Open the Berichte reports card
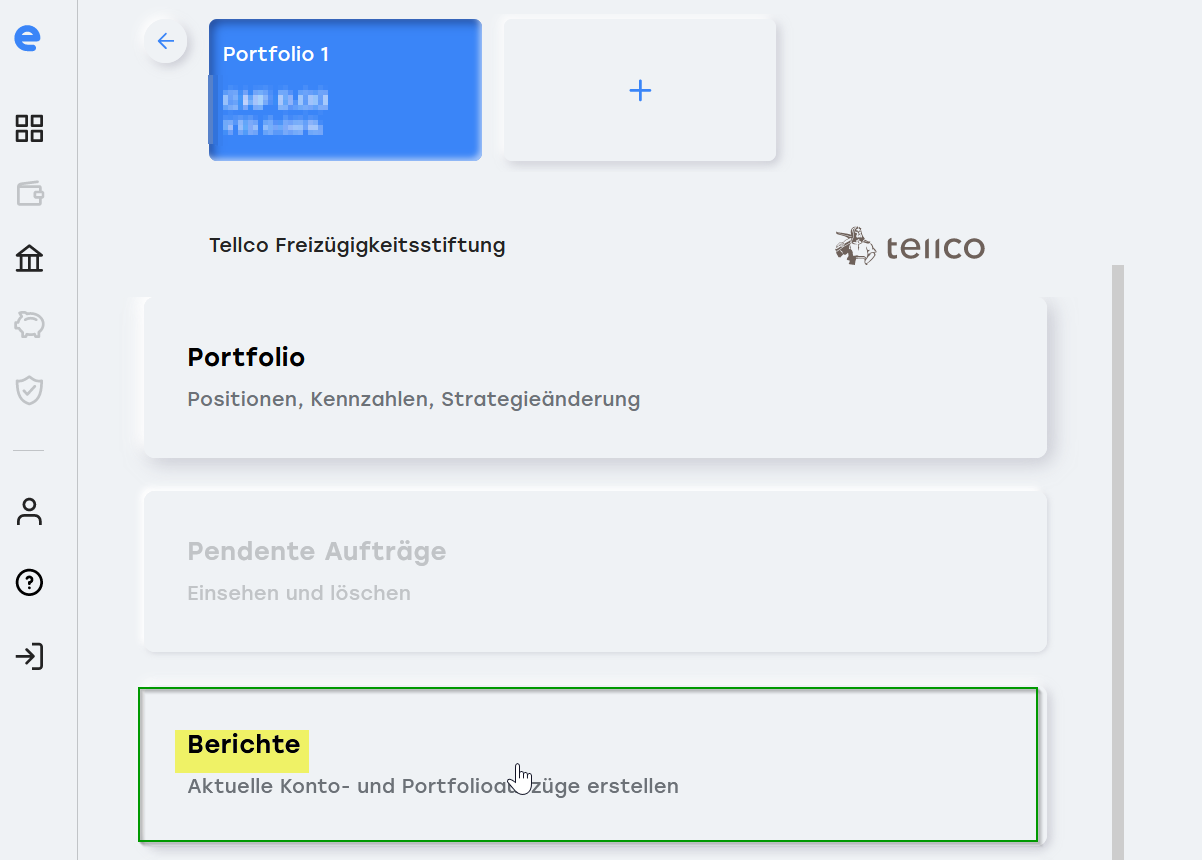This screenshot has height=860, width=1202. click(588, 765)
